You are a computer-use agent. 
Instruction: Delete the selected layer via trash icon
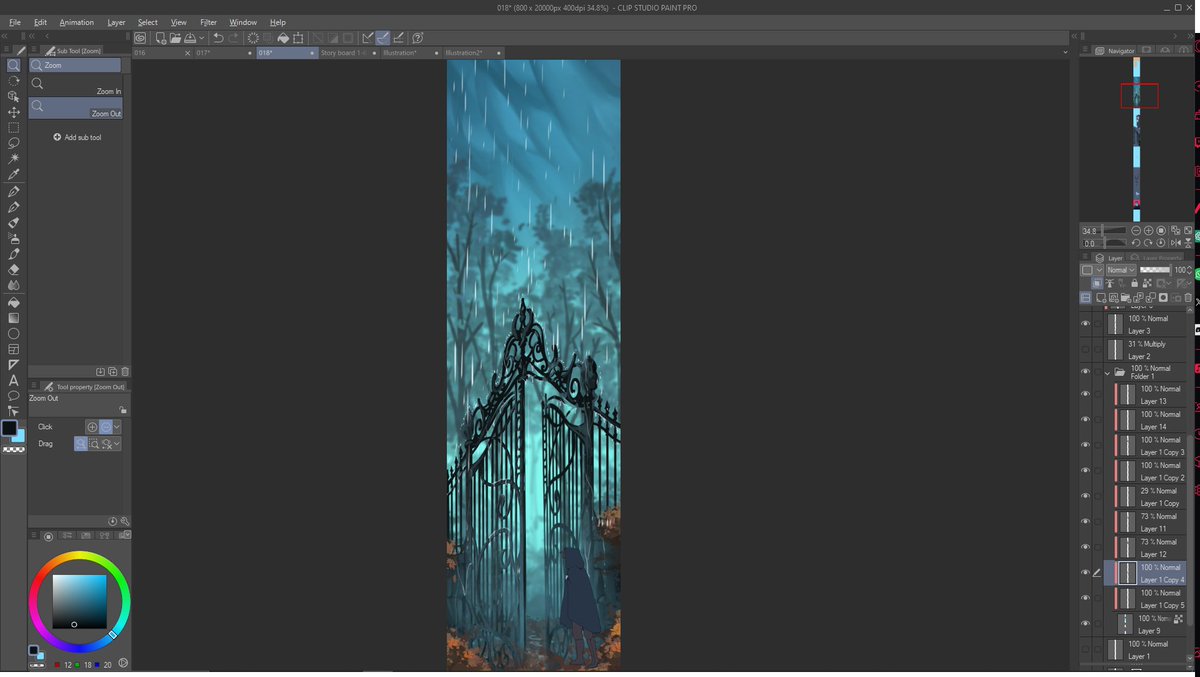pos(1188,297)
